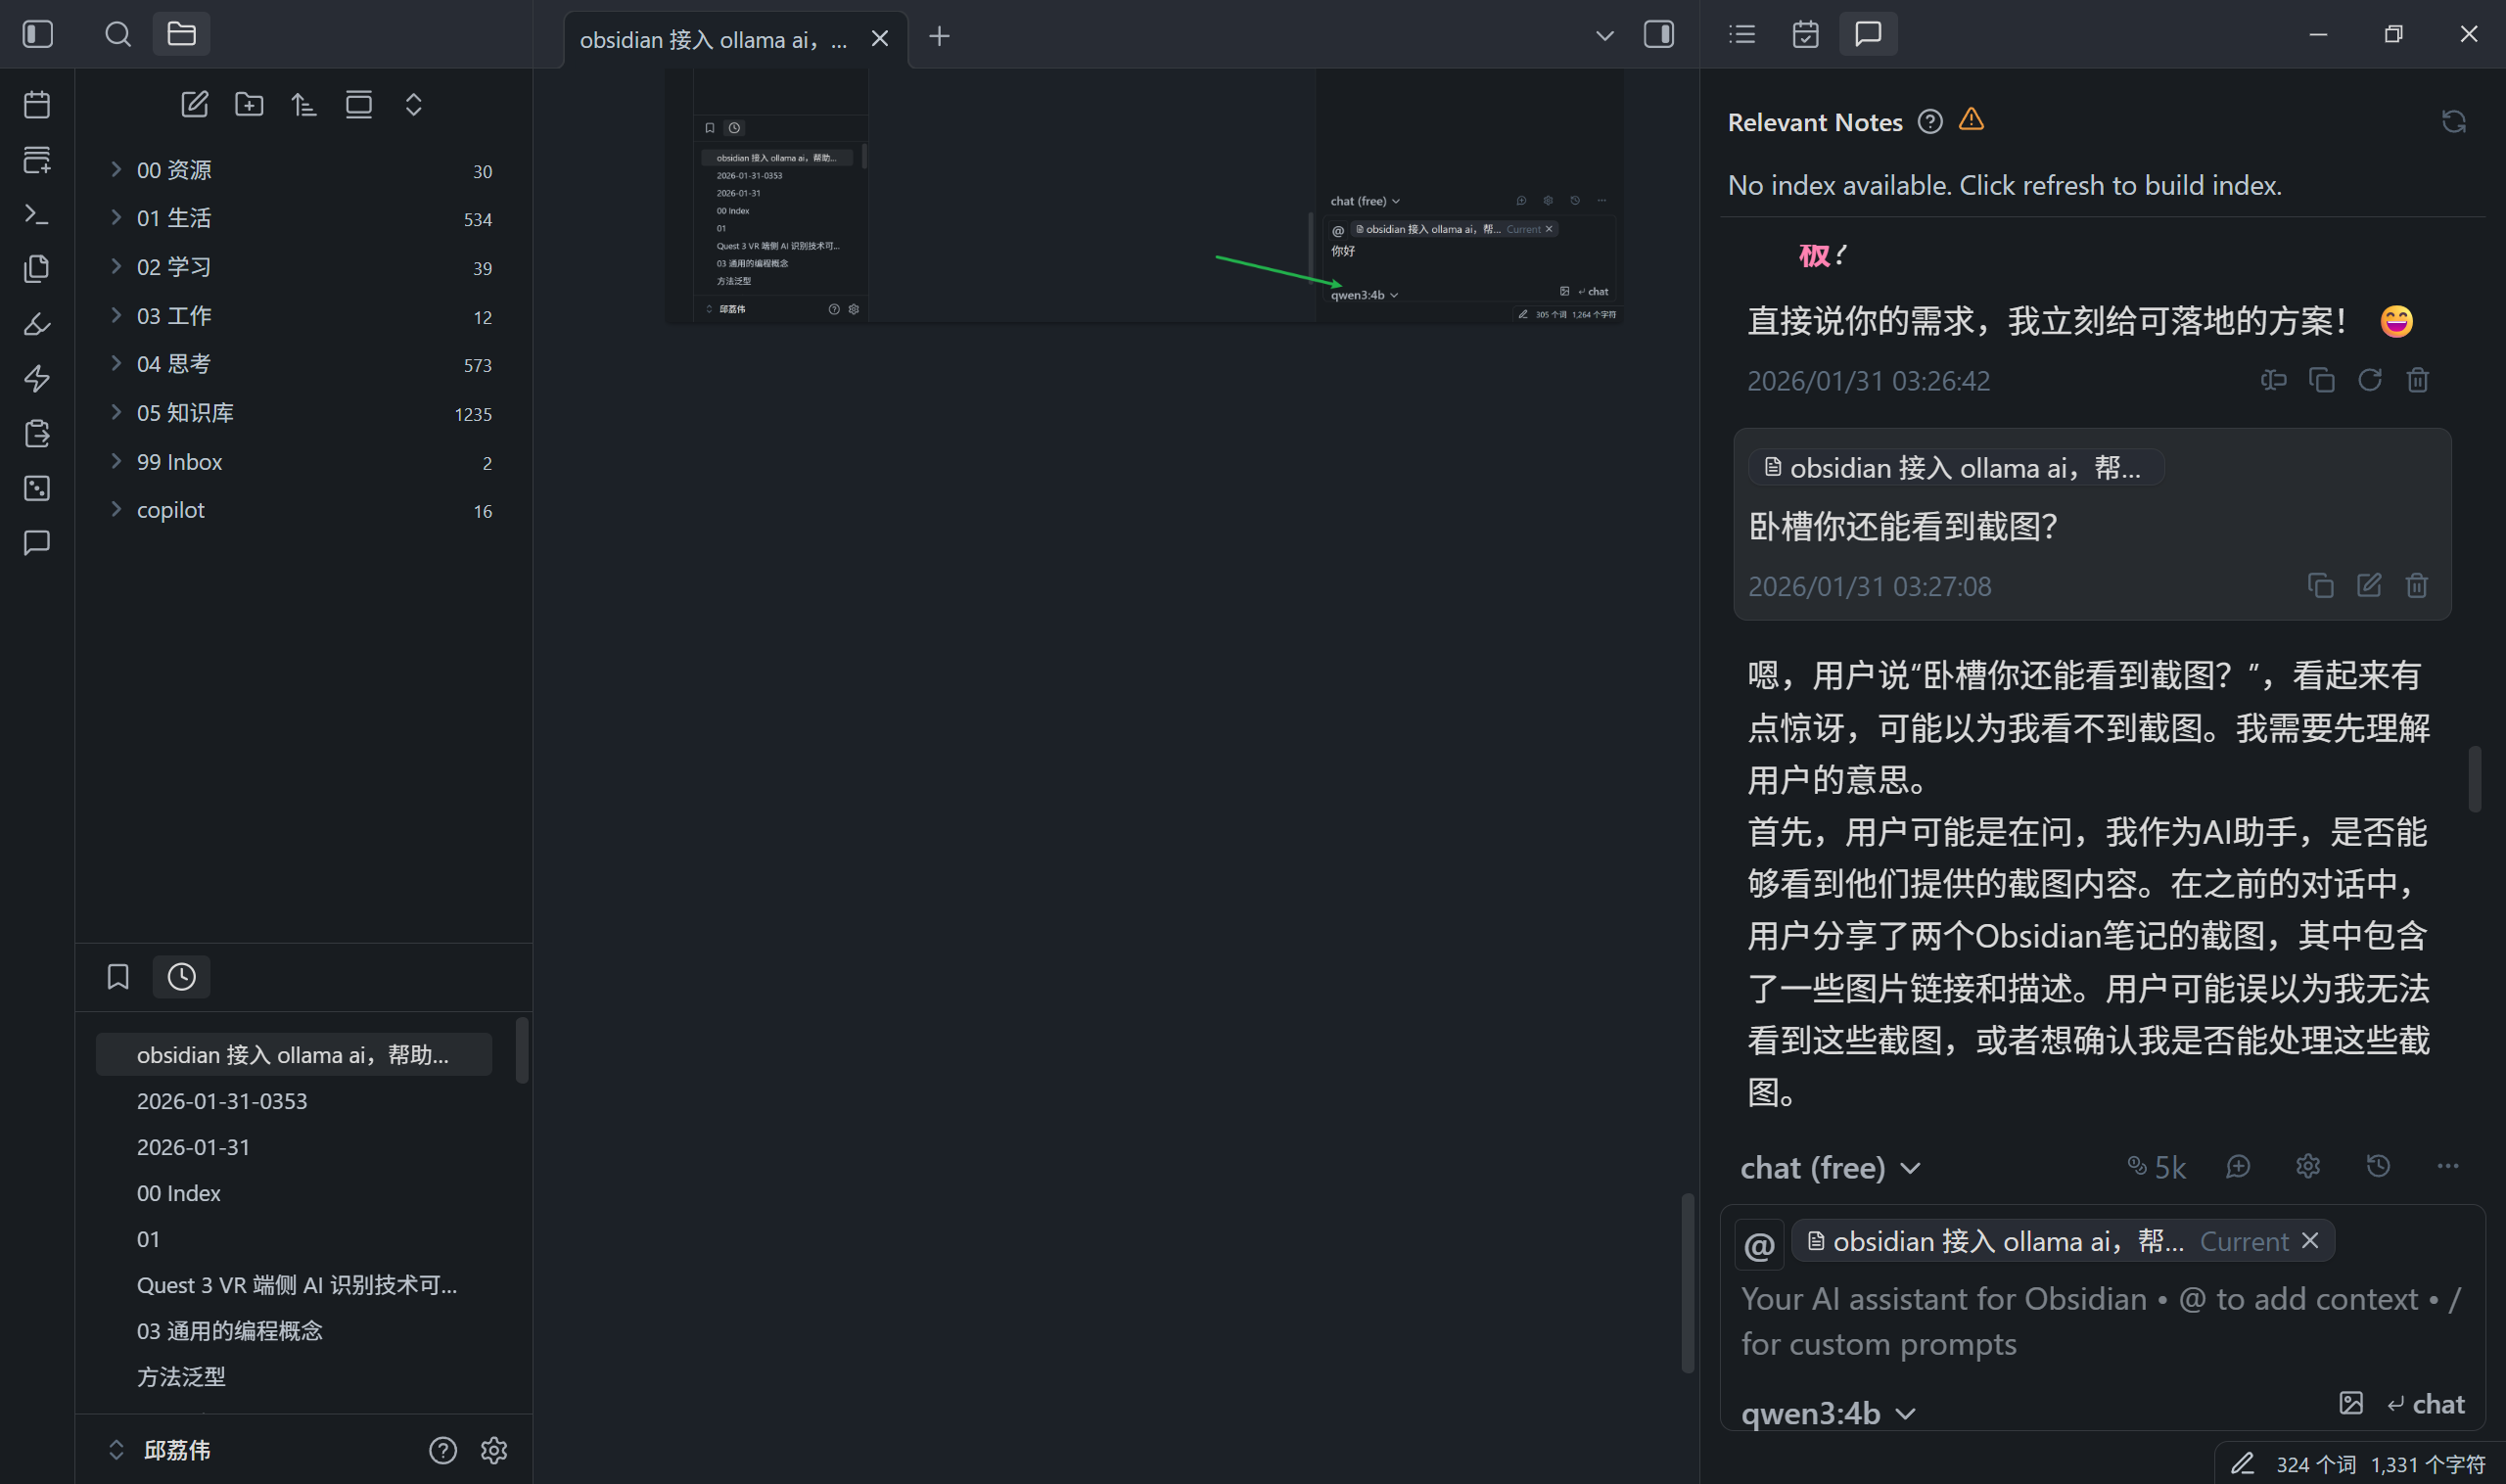Create a new folder
The image size is (2506, 1484).
[249, 104]
